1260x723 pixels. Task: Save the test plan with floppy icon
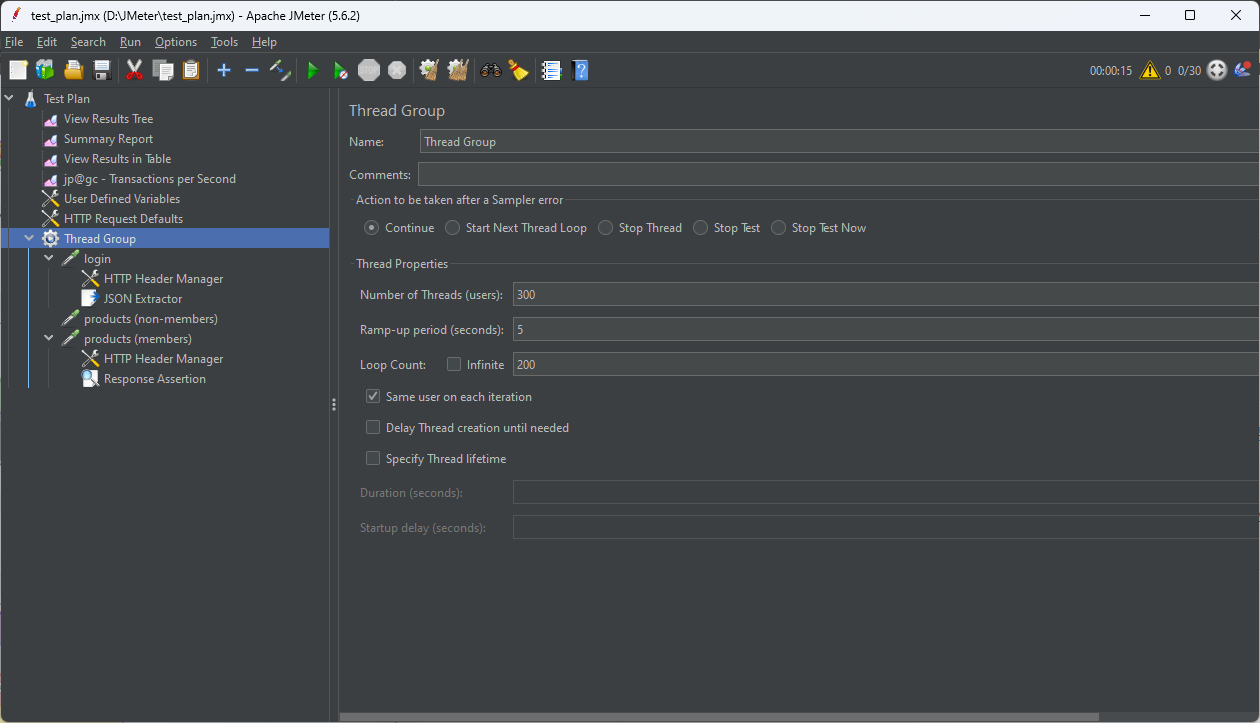click(101, 70)
